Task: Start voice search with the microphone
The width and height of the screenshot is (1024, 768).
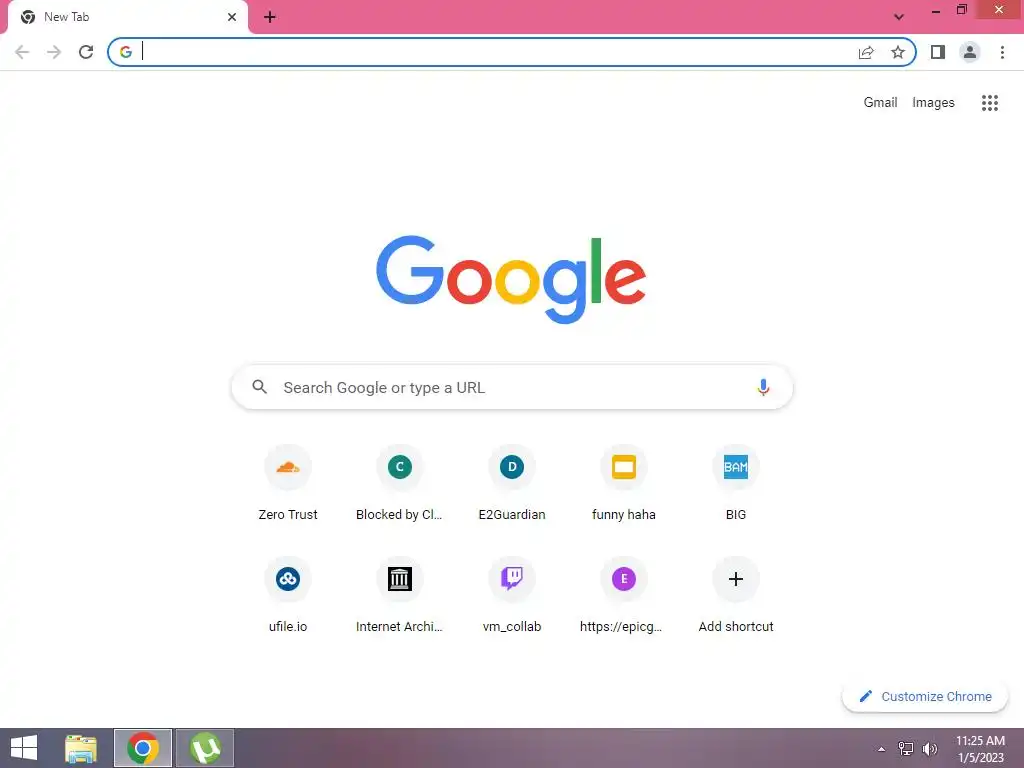Action: pyautogui.click(x=763, y=387)
